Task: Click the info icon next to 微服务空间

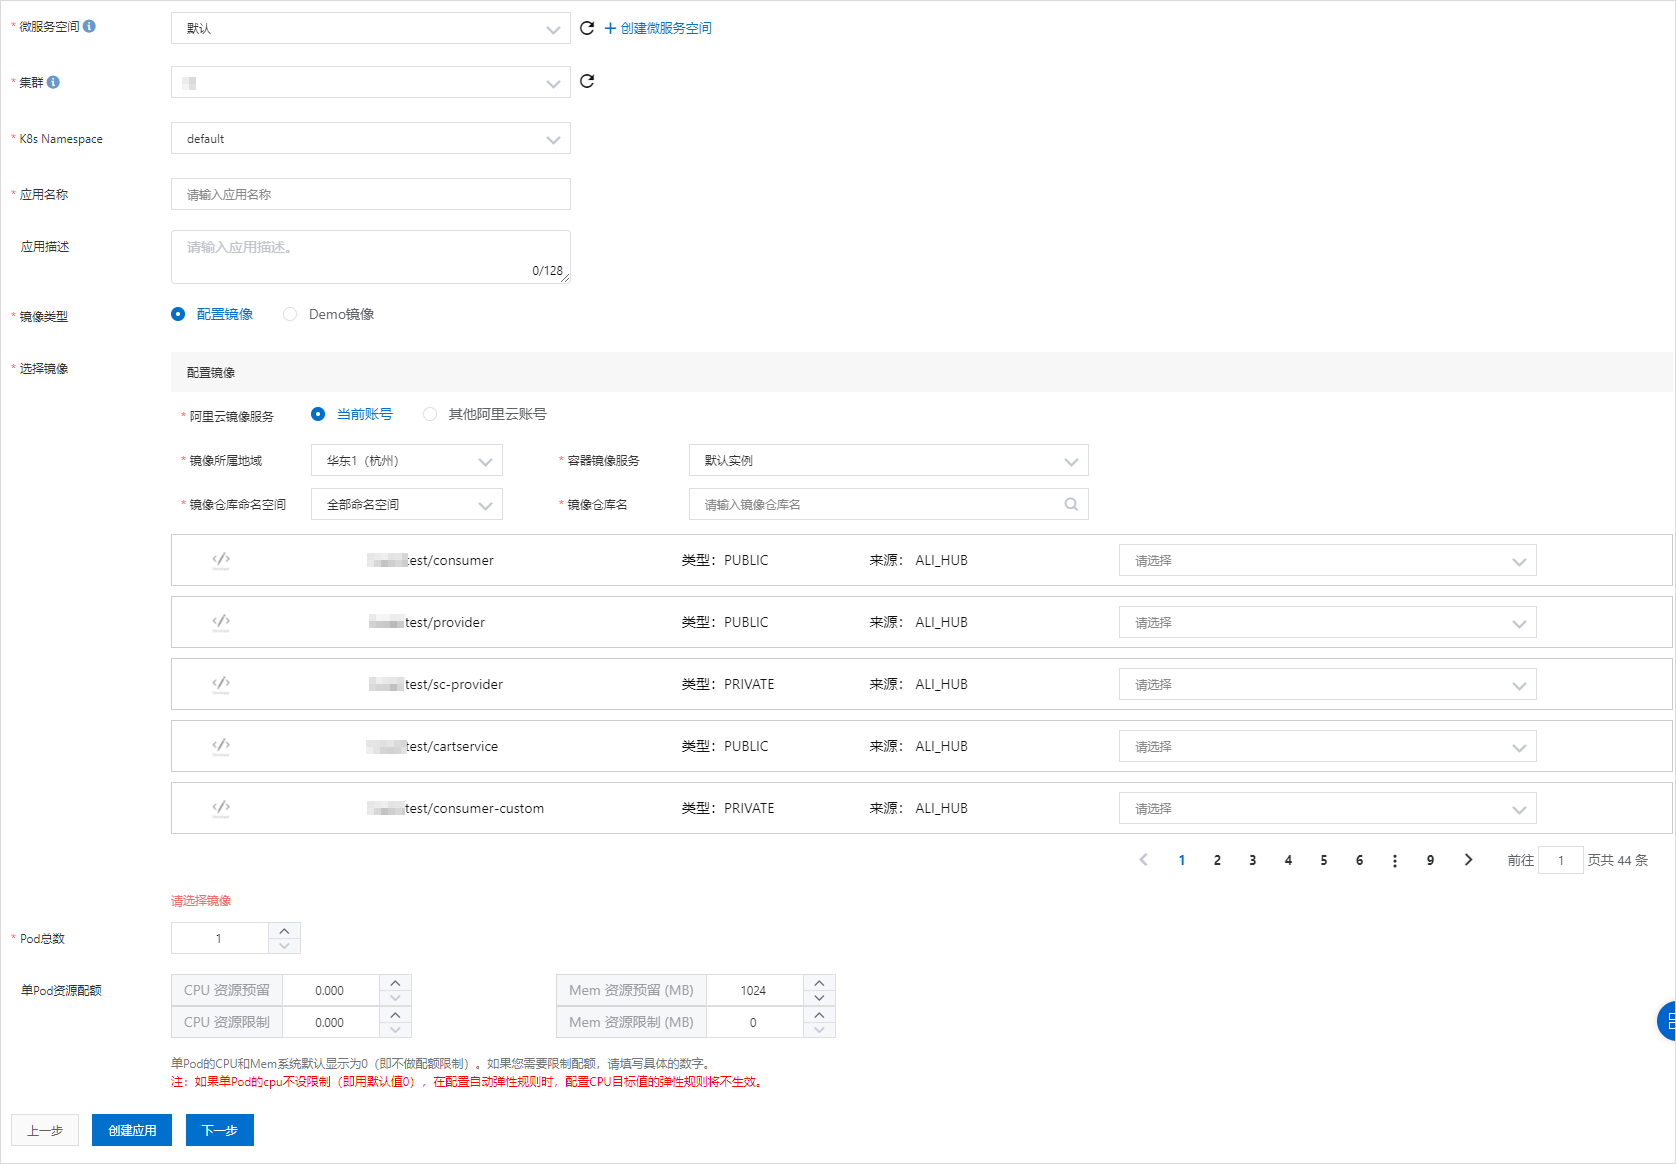Action: [89, 26]
